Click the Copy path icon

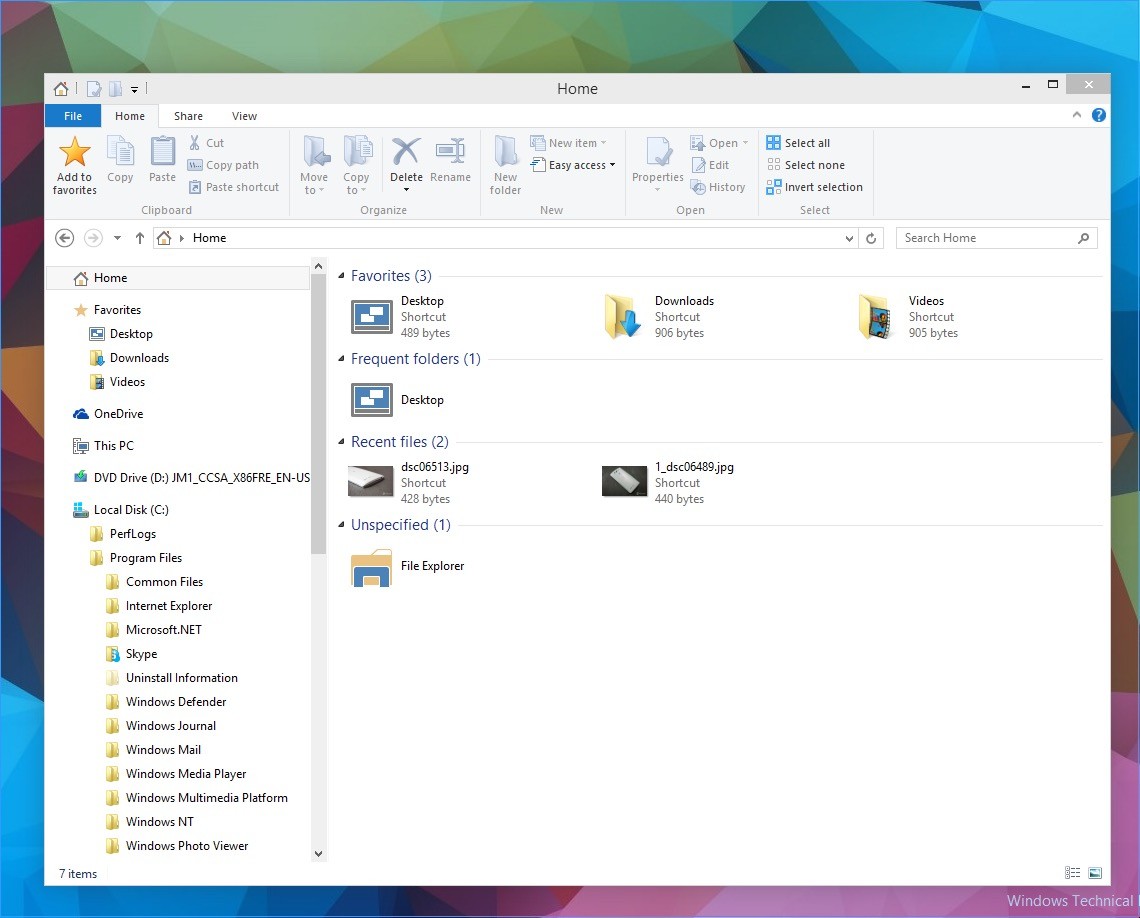click(194, 165)
